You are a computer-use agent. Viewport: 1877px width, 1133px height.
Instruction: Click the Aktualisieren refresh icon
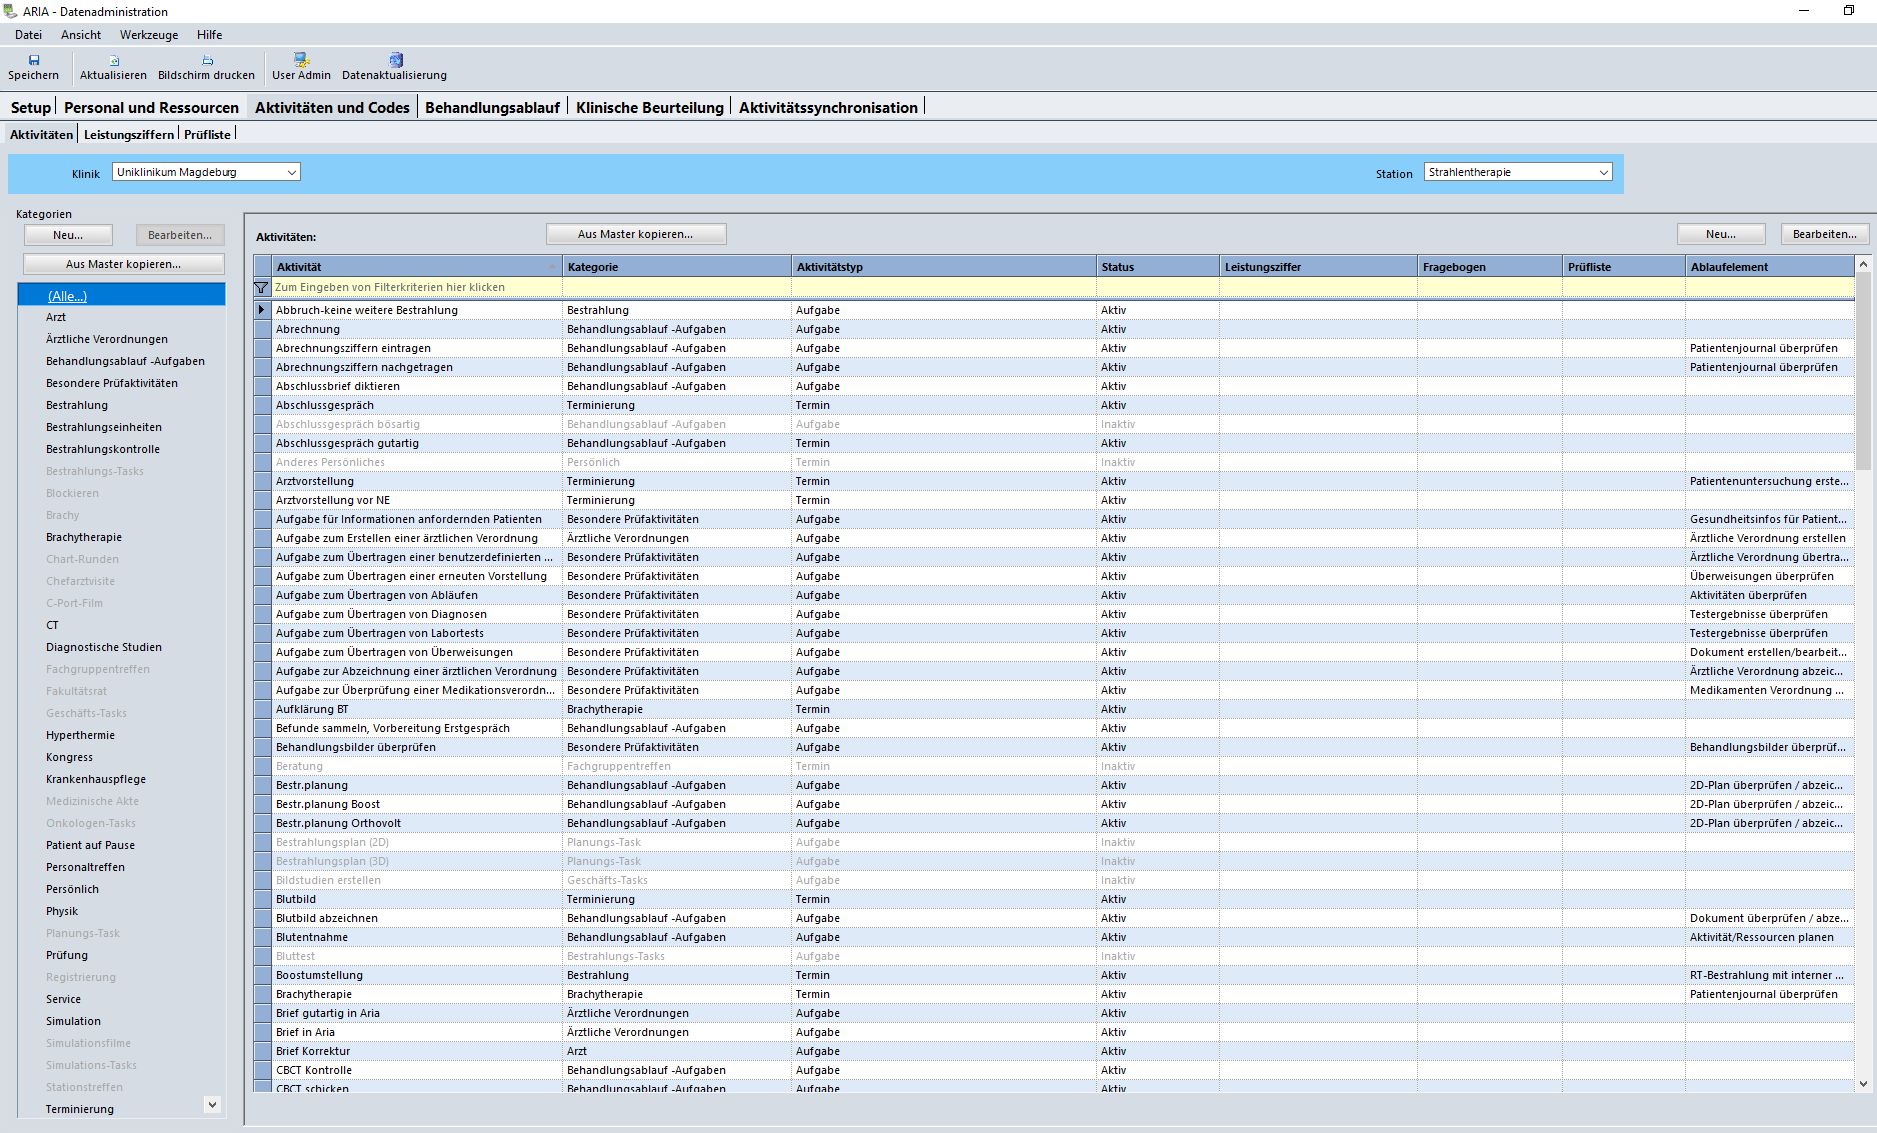(113, 60)
